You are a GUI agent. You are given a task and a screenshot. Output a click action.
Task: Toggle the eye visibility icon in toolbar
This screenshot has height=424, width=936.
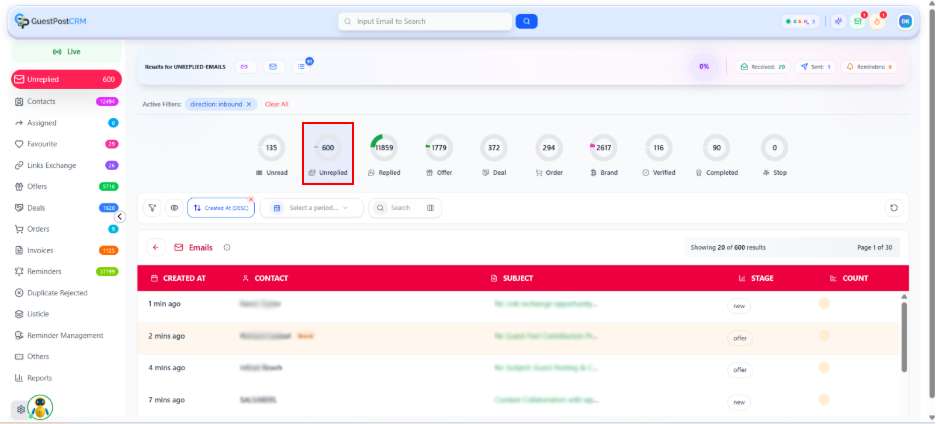point(174,208)
